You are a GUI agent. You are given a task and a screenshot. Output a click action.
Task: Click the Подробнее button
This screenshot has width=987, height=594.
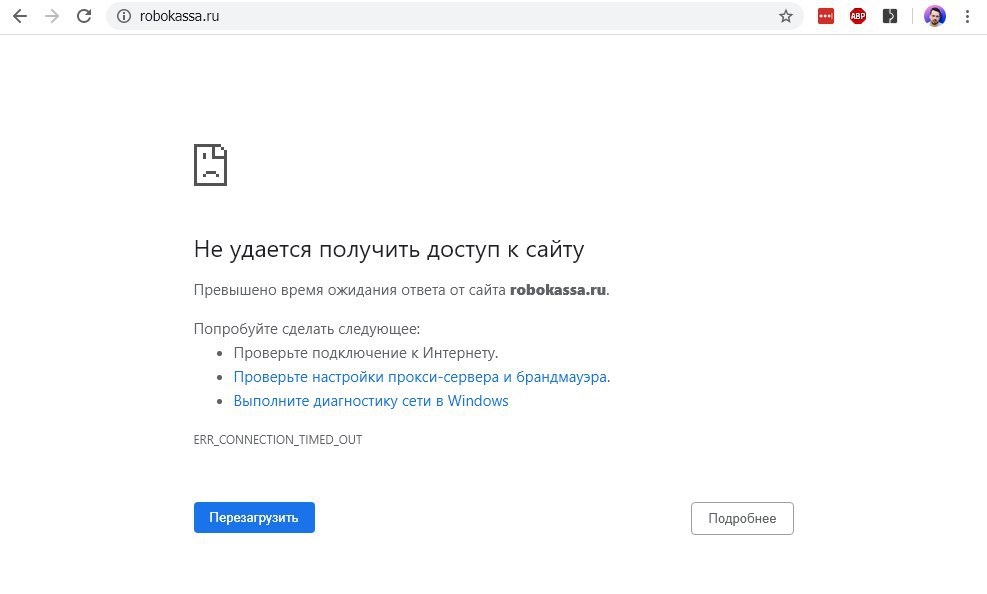point(742,518)
